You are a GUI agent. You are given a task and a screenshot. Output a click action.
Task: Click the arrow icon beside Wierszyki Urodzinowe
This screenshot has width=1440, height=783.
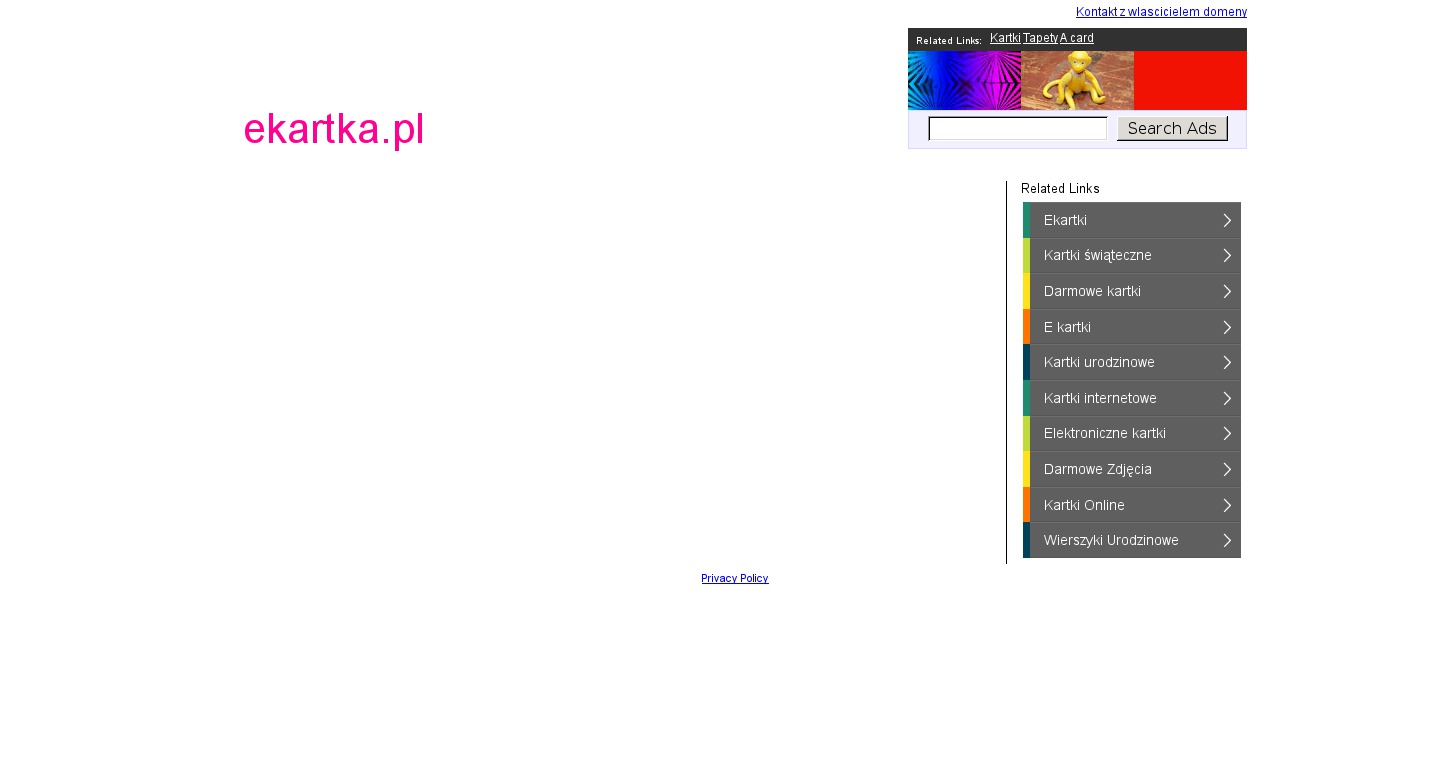(1227, 540)
